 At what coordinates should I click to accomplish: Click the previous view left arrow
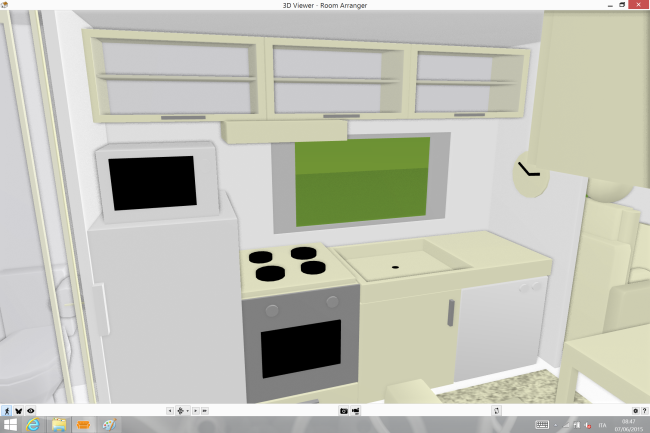pyautogui.click(x=169, y=411)
